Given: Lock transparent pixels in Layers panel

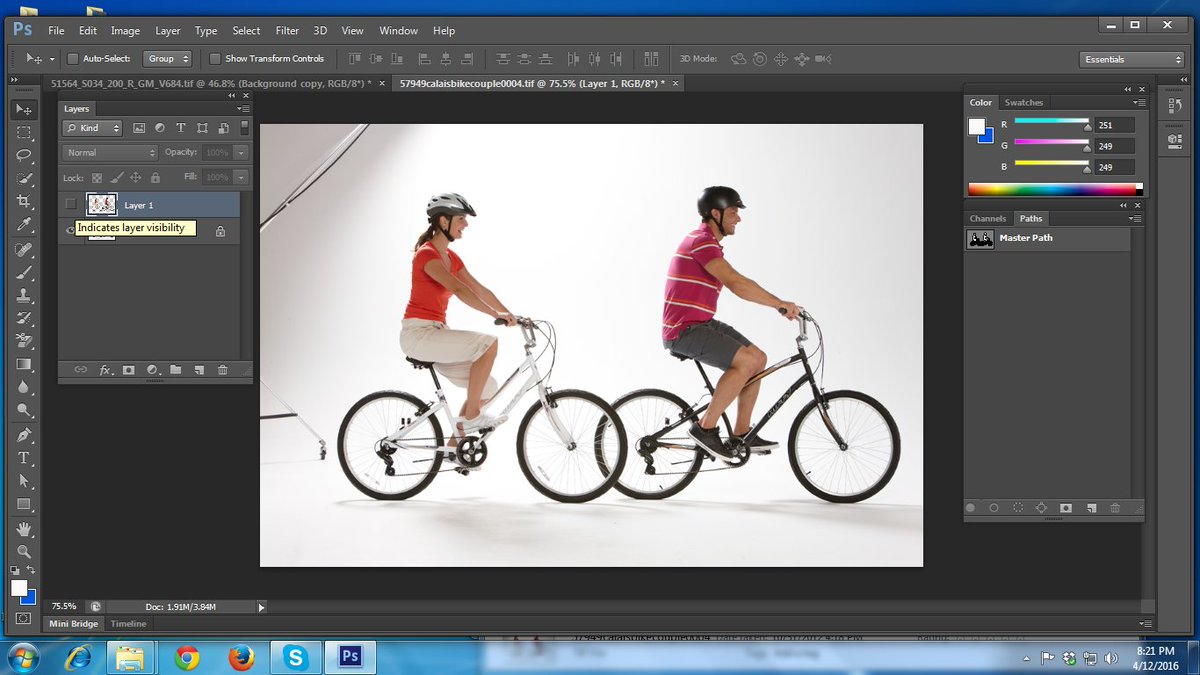Looking at the screenshot, I should click(x=97, y=177).
